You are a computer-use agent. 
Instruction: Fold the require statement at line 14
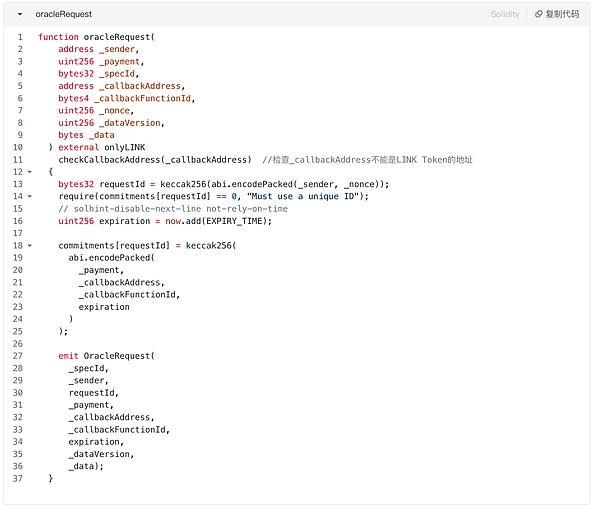(x=29, y=196)
